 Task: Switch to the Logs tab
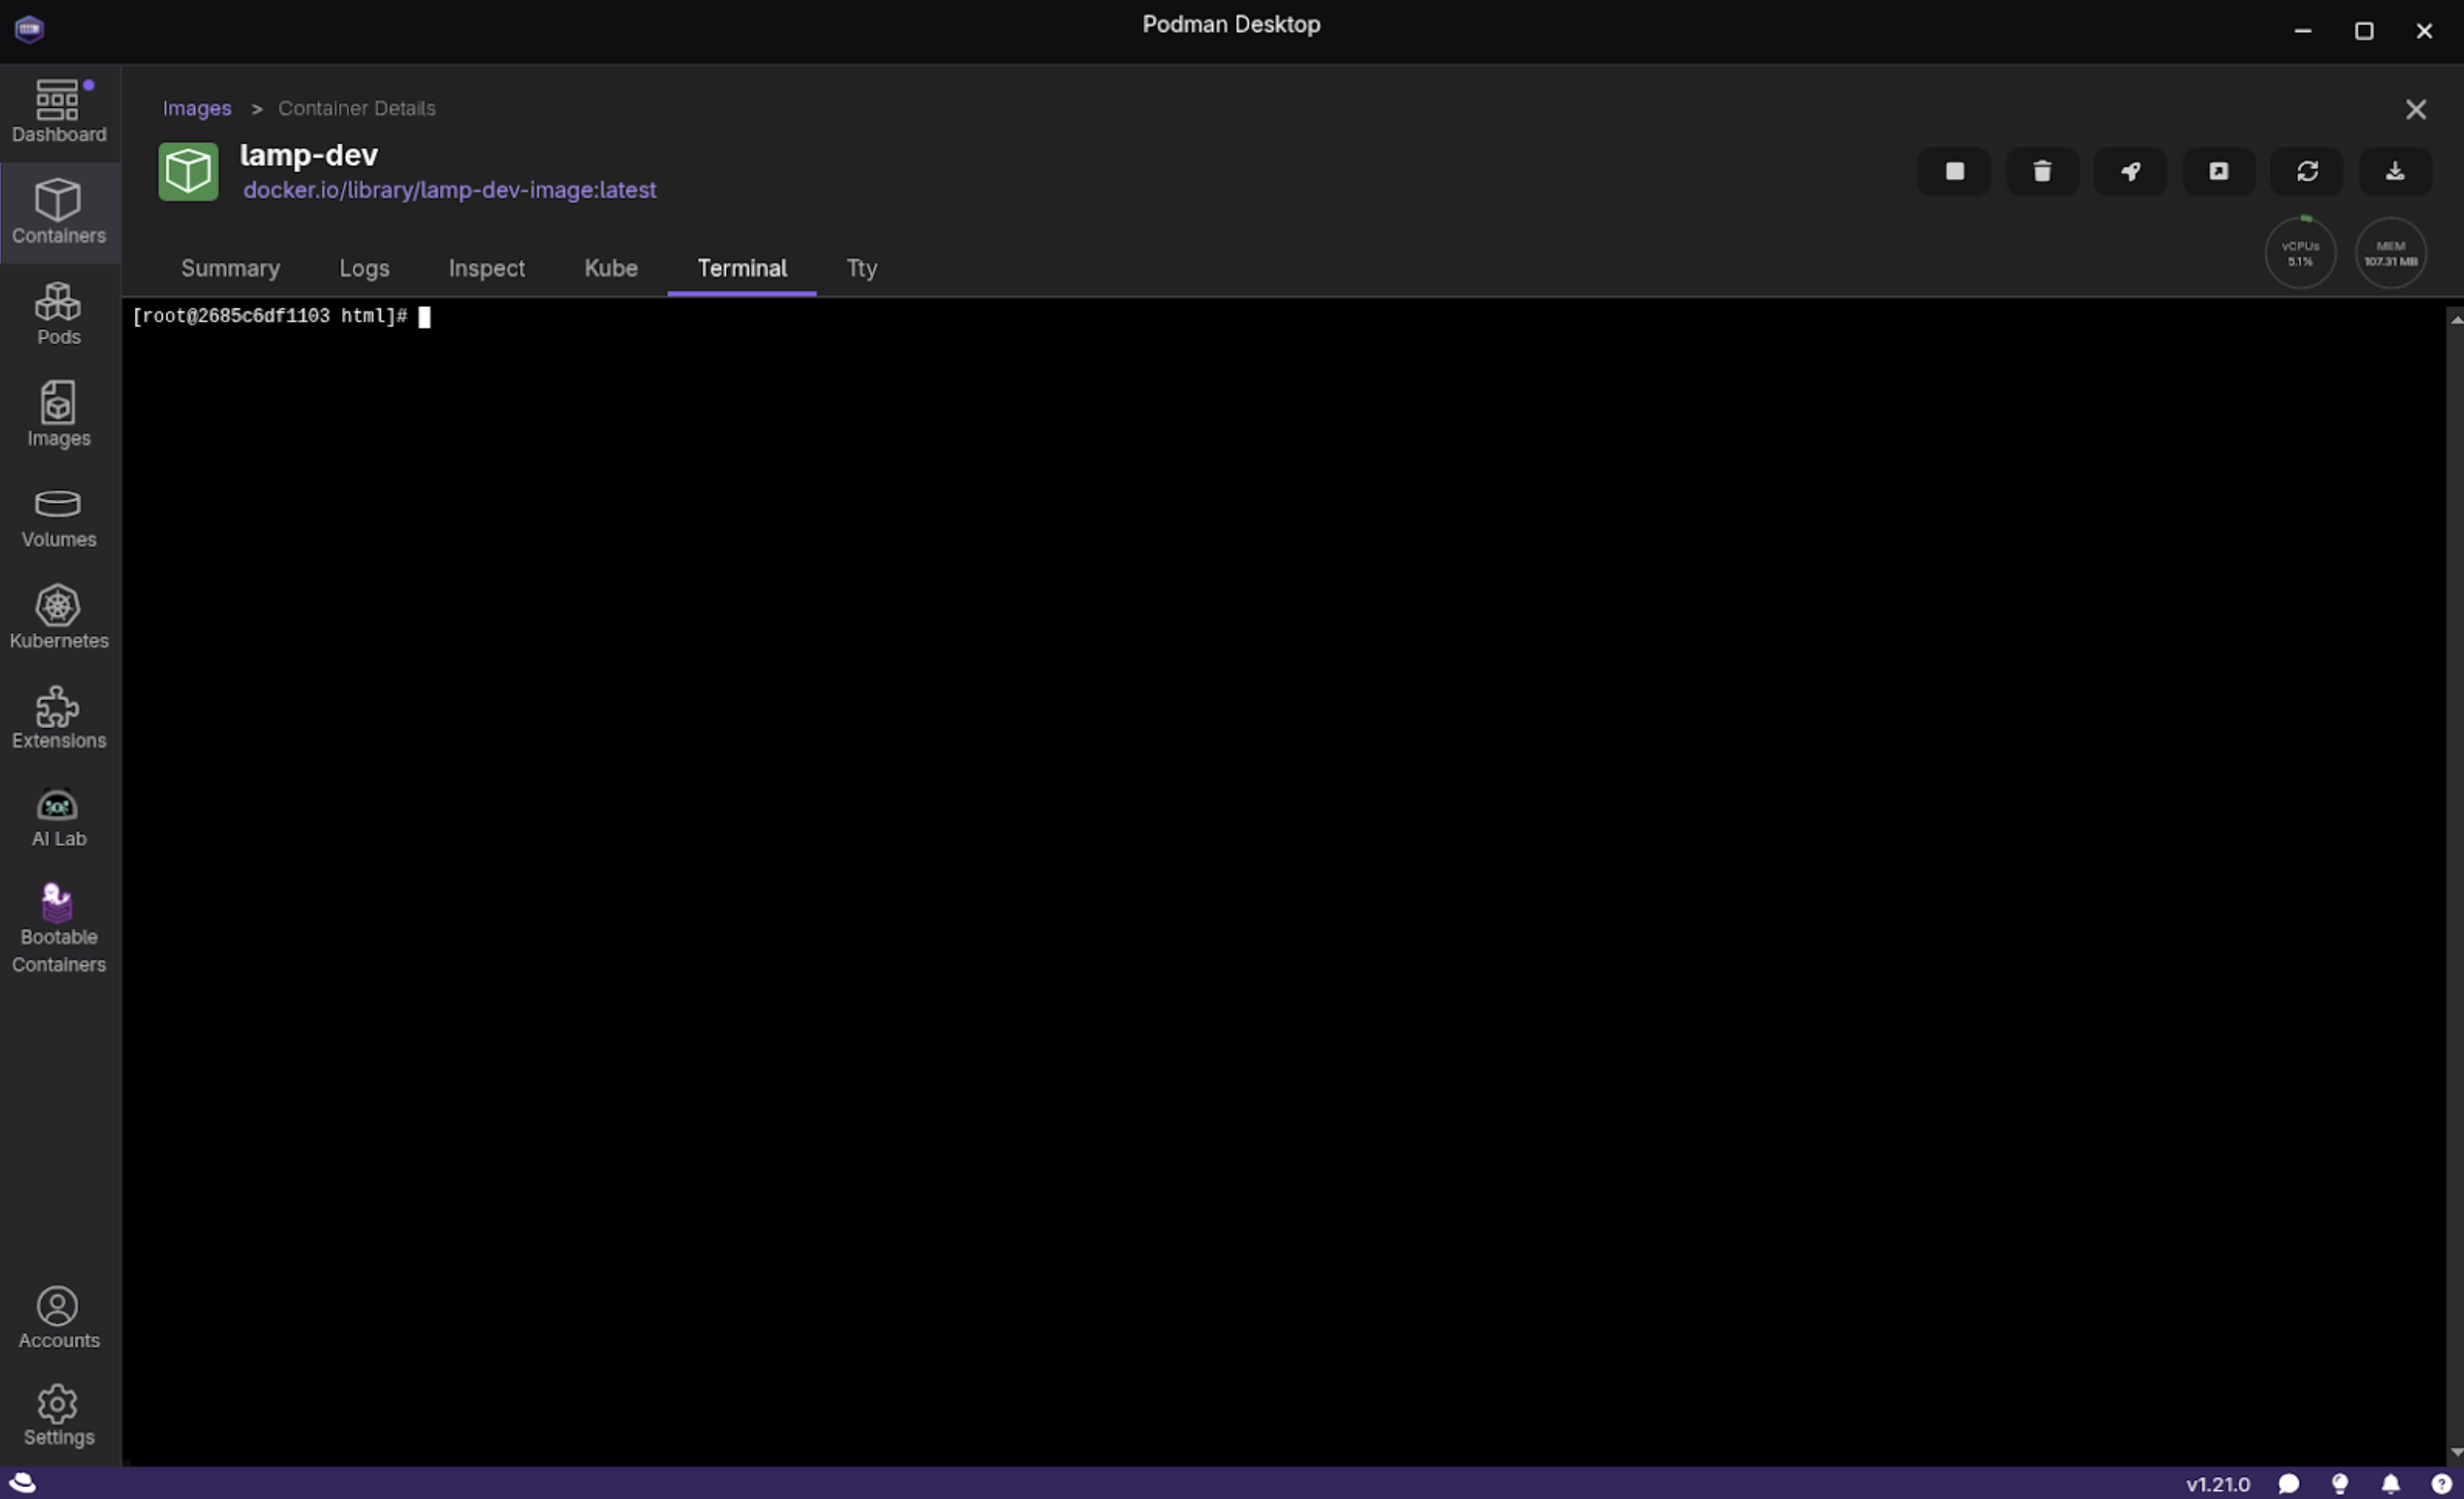pyautogui.click(x=364, y=268)
